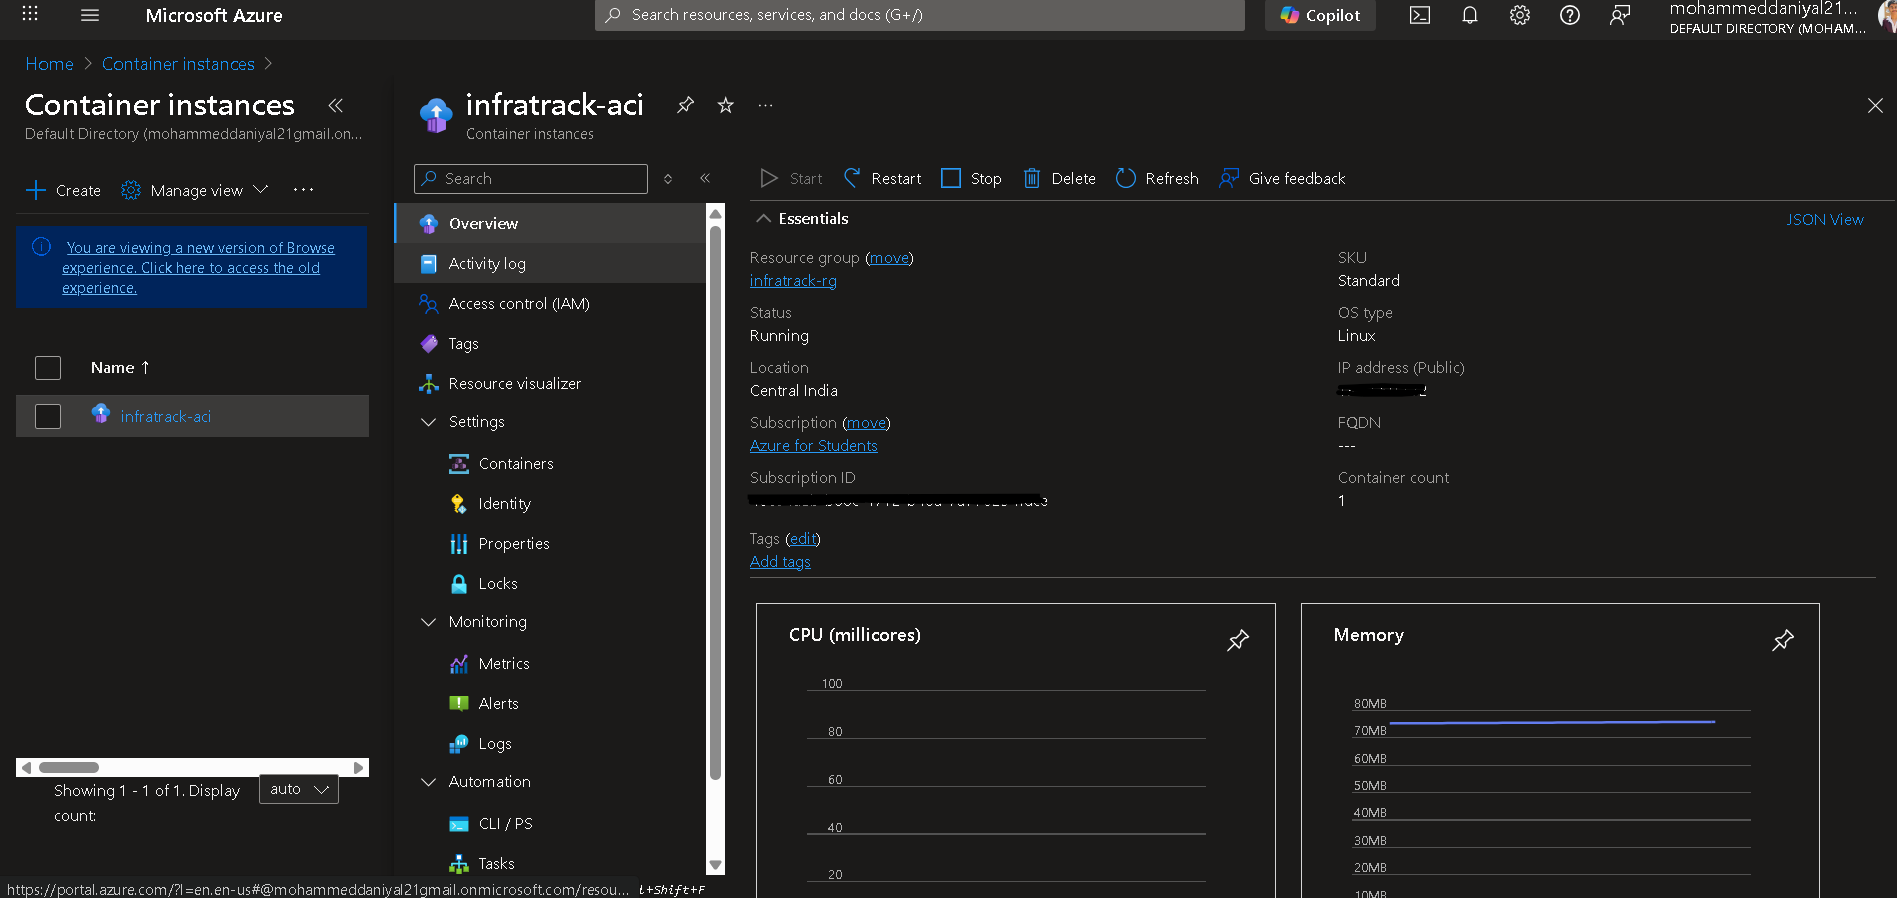Viewport: 1897px width, 898px height.
Task: Open the help question mark menu
Action: [1570, 15]
